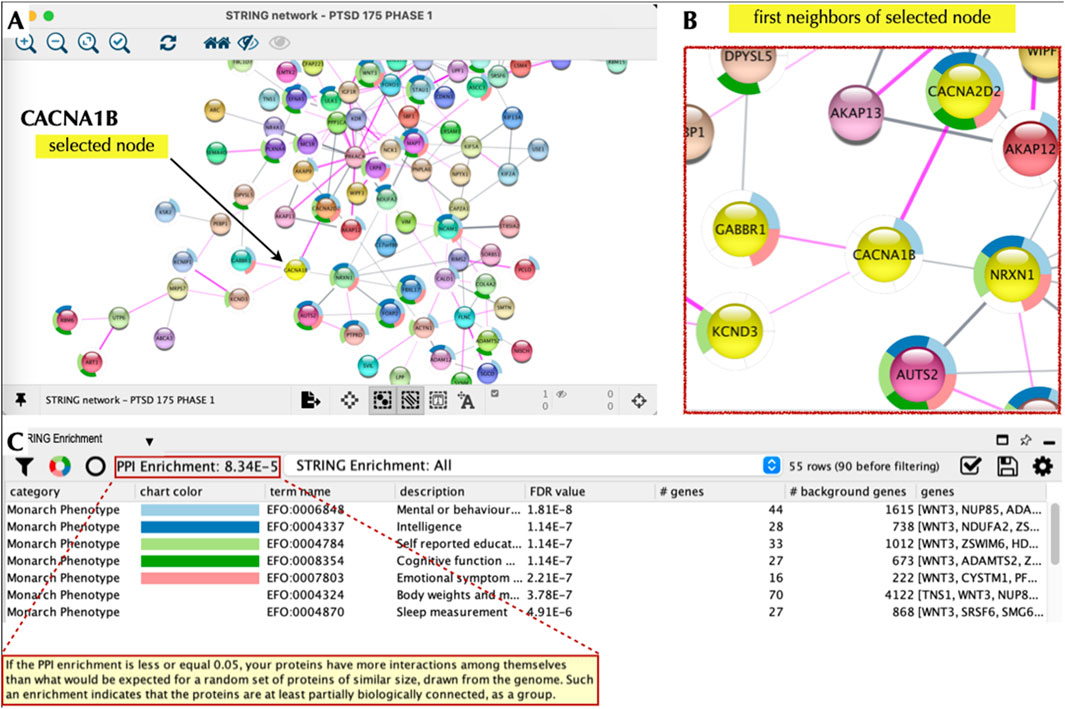Export the network with the export icon
The image size is (1065, 709).
click(x=311, y=400)
